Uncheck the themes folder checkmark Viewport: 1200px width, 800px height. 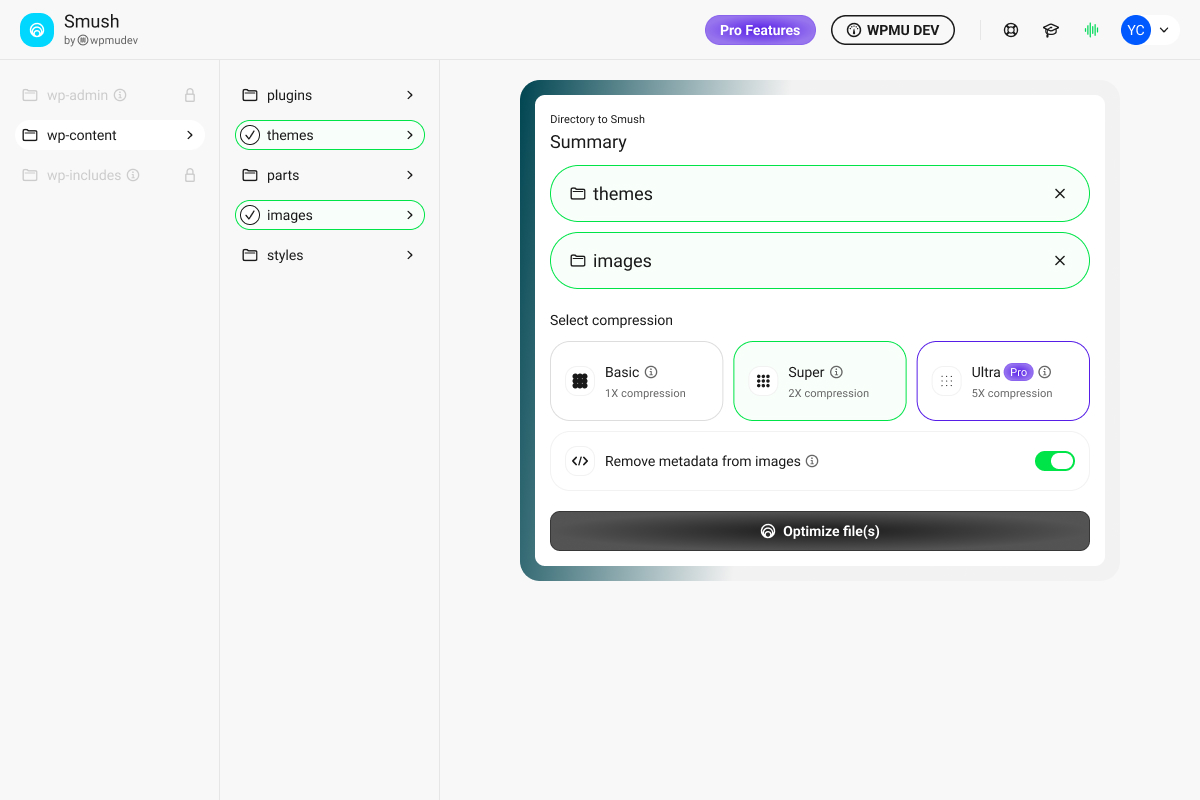[x=250, y=135]
